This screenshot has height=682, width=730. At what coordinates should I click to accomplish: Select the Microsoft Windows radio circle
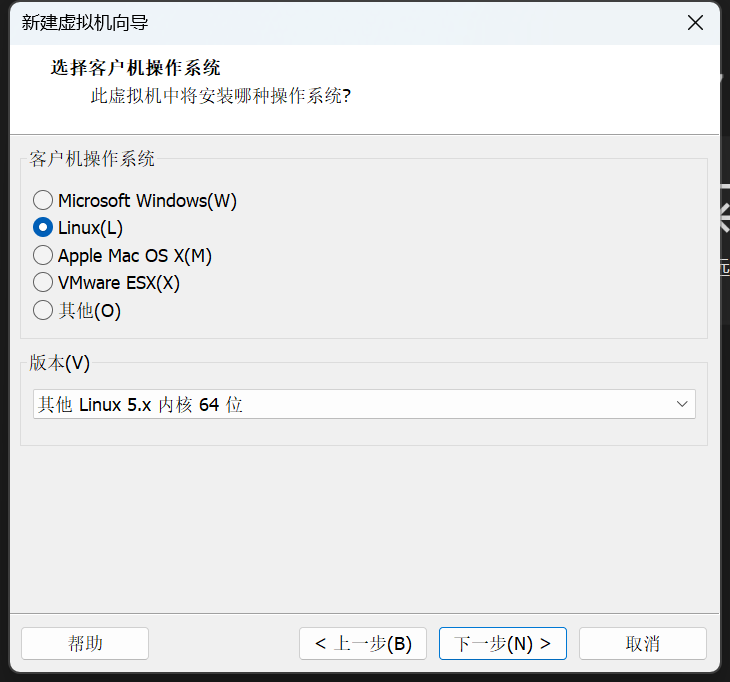coord(43,201)
